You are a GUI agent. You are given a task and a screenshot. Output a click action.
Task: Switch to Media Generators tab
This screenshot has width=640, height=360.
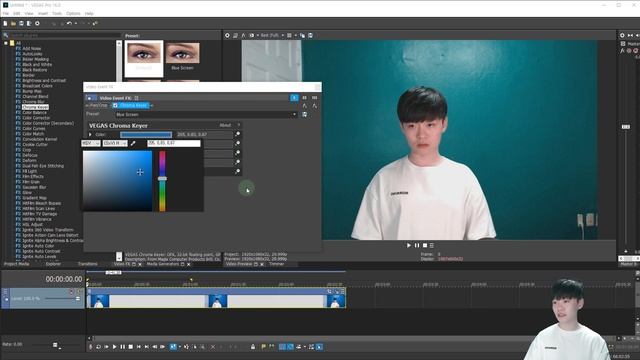tap(163, 264)
